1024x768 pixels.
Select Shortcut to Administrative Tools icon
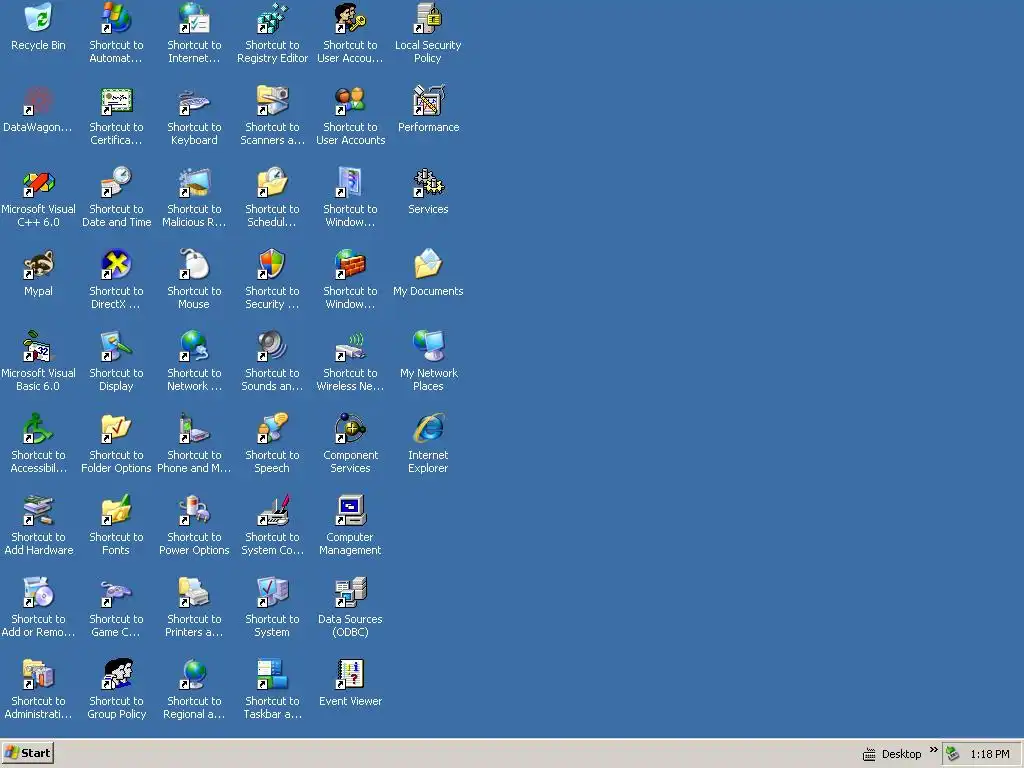point(38,675)
